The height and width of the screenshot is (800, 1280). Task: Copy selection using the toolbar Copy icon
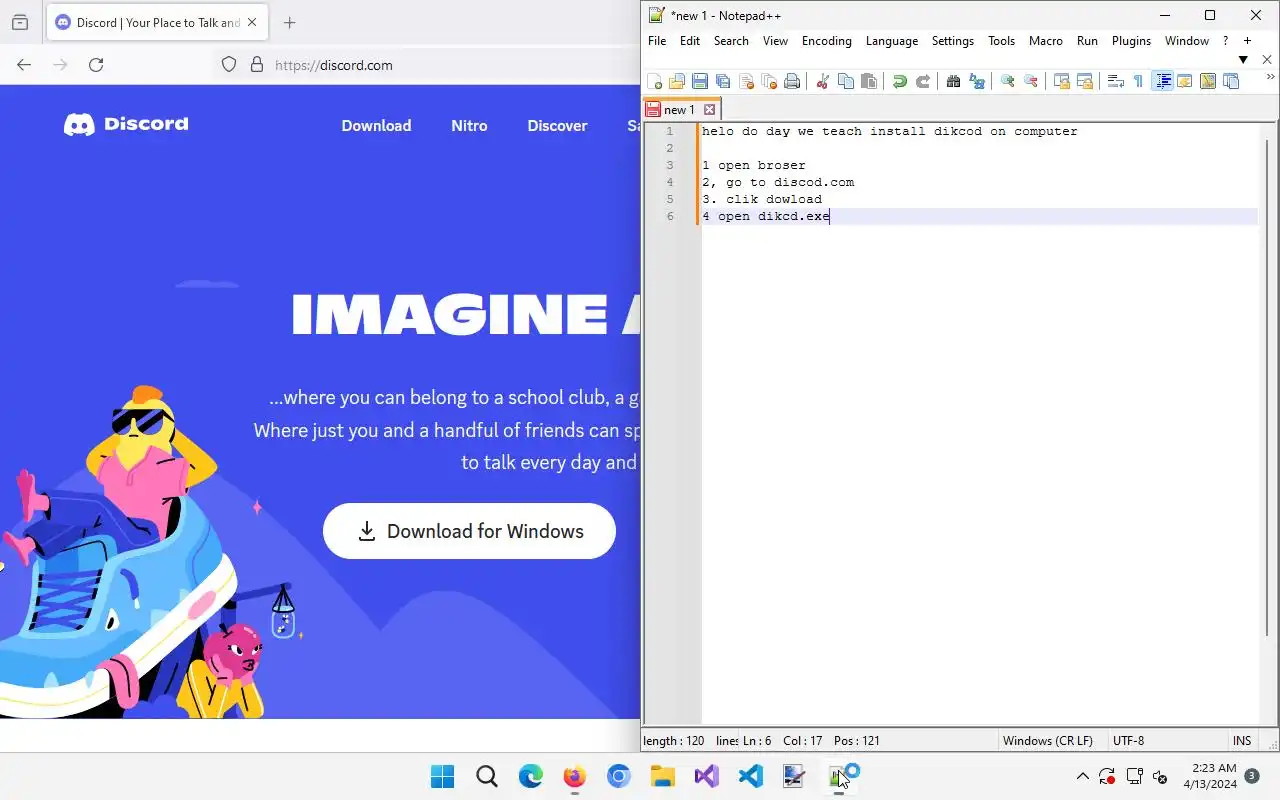tap(845, 82)
